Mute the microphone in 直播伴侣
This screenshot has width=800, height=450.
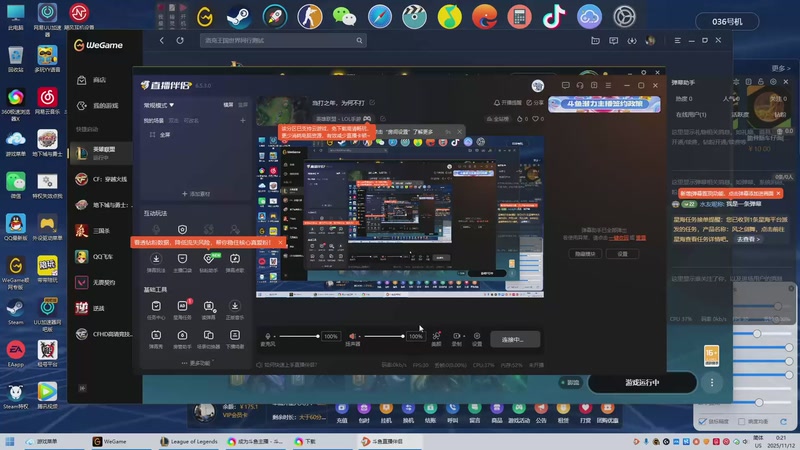click(267, 336)
